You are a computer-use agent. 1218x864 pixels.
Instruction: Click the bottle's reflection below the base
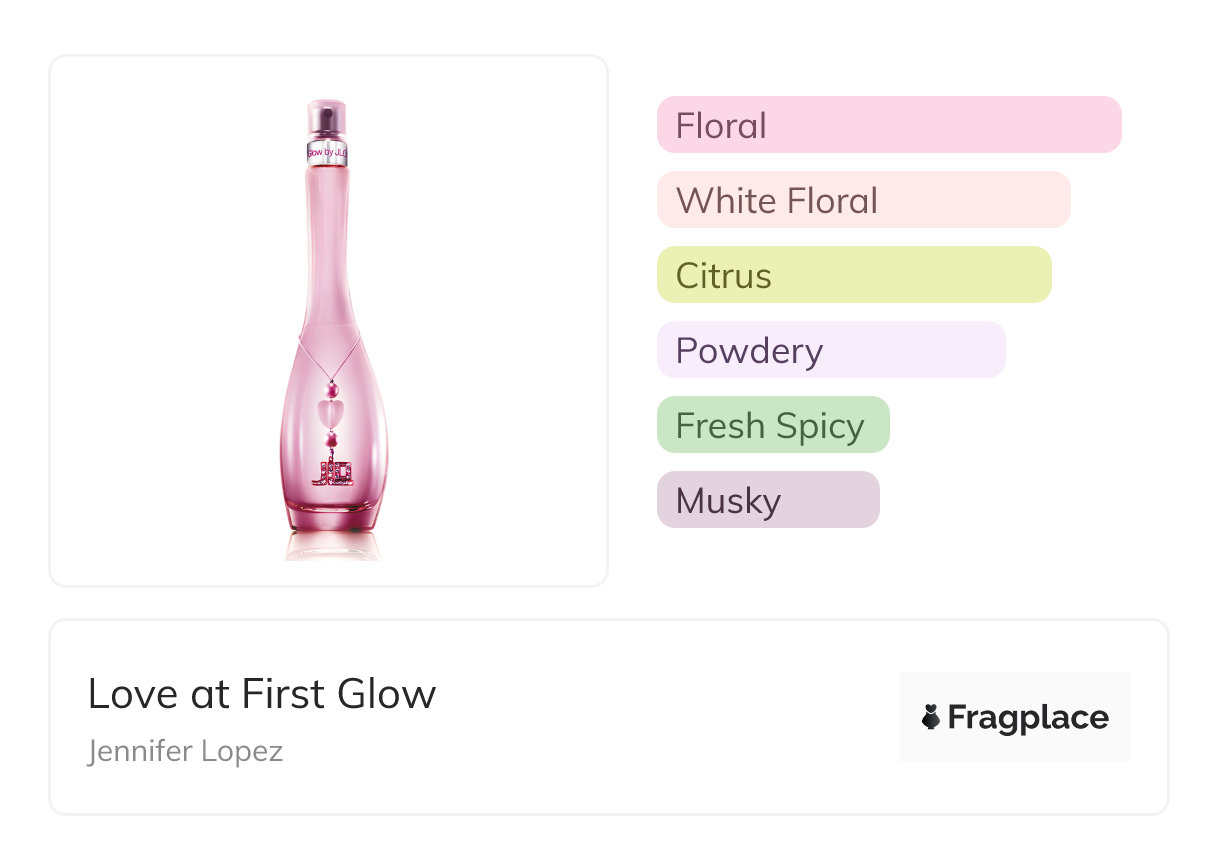click(x=332, y=547)
